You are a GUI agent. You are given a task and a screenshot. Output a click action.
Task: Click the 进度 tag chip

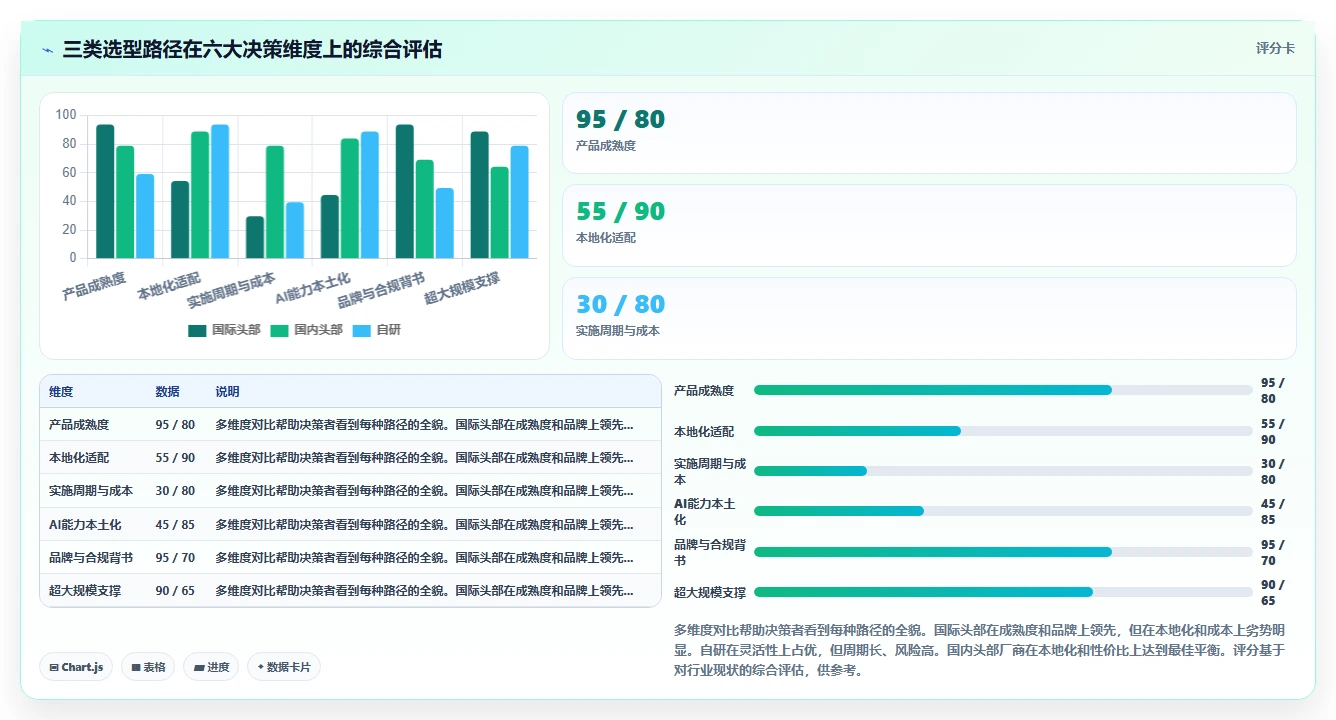pyautogui.click(x=211, y=667)
